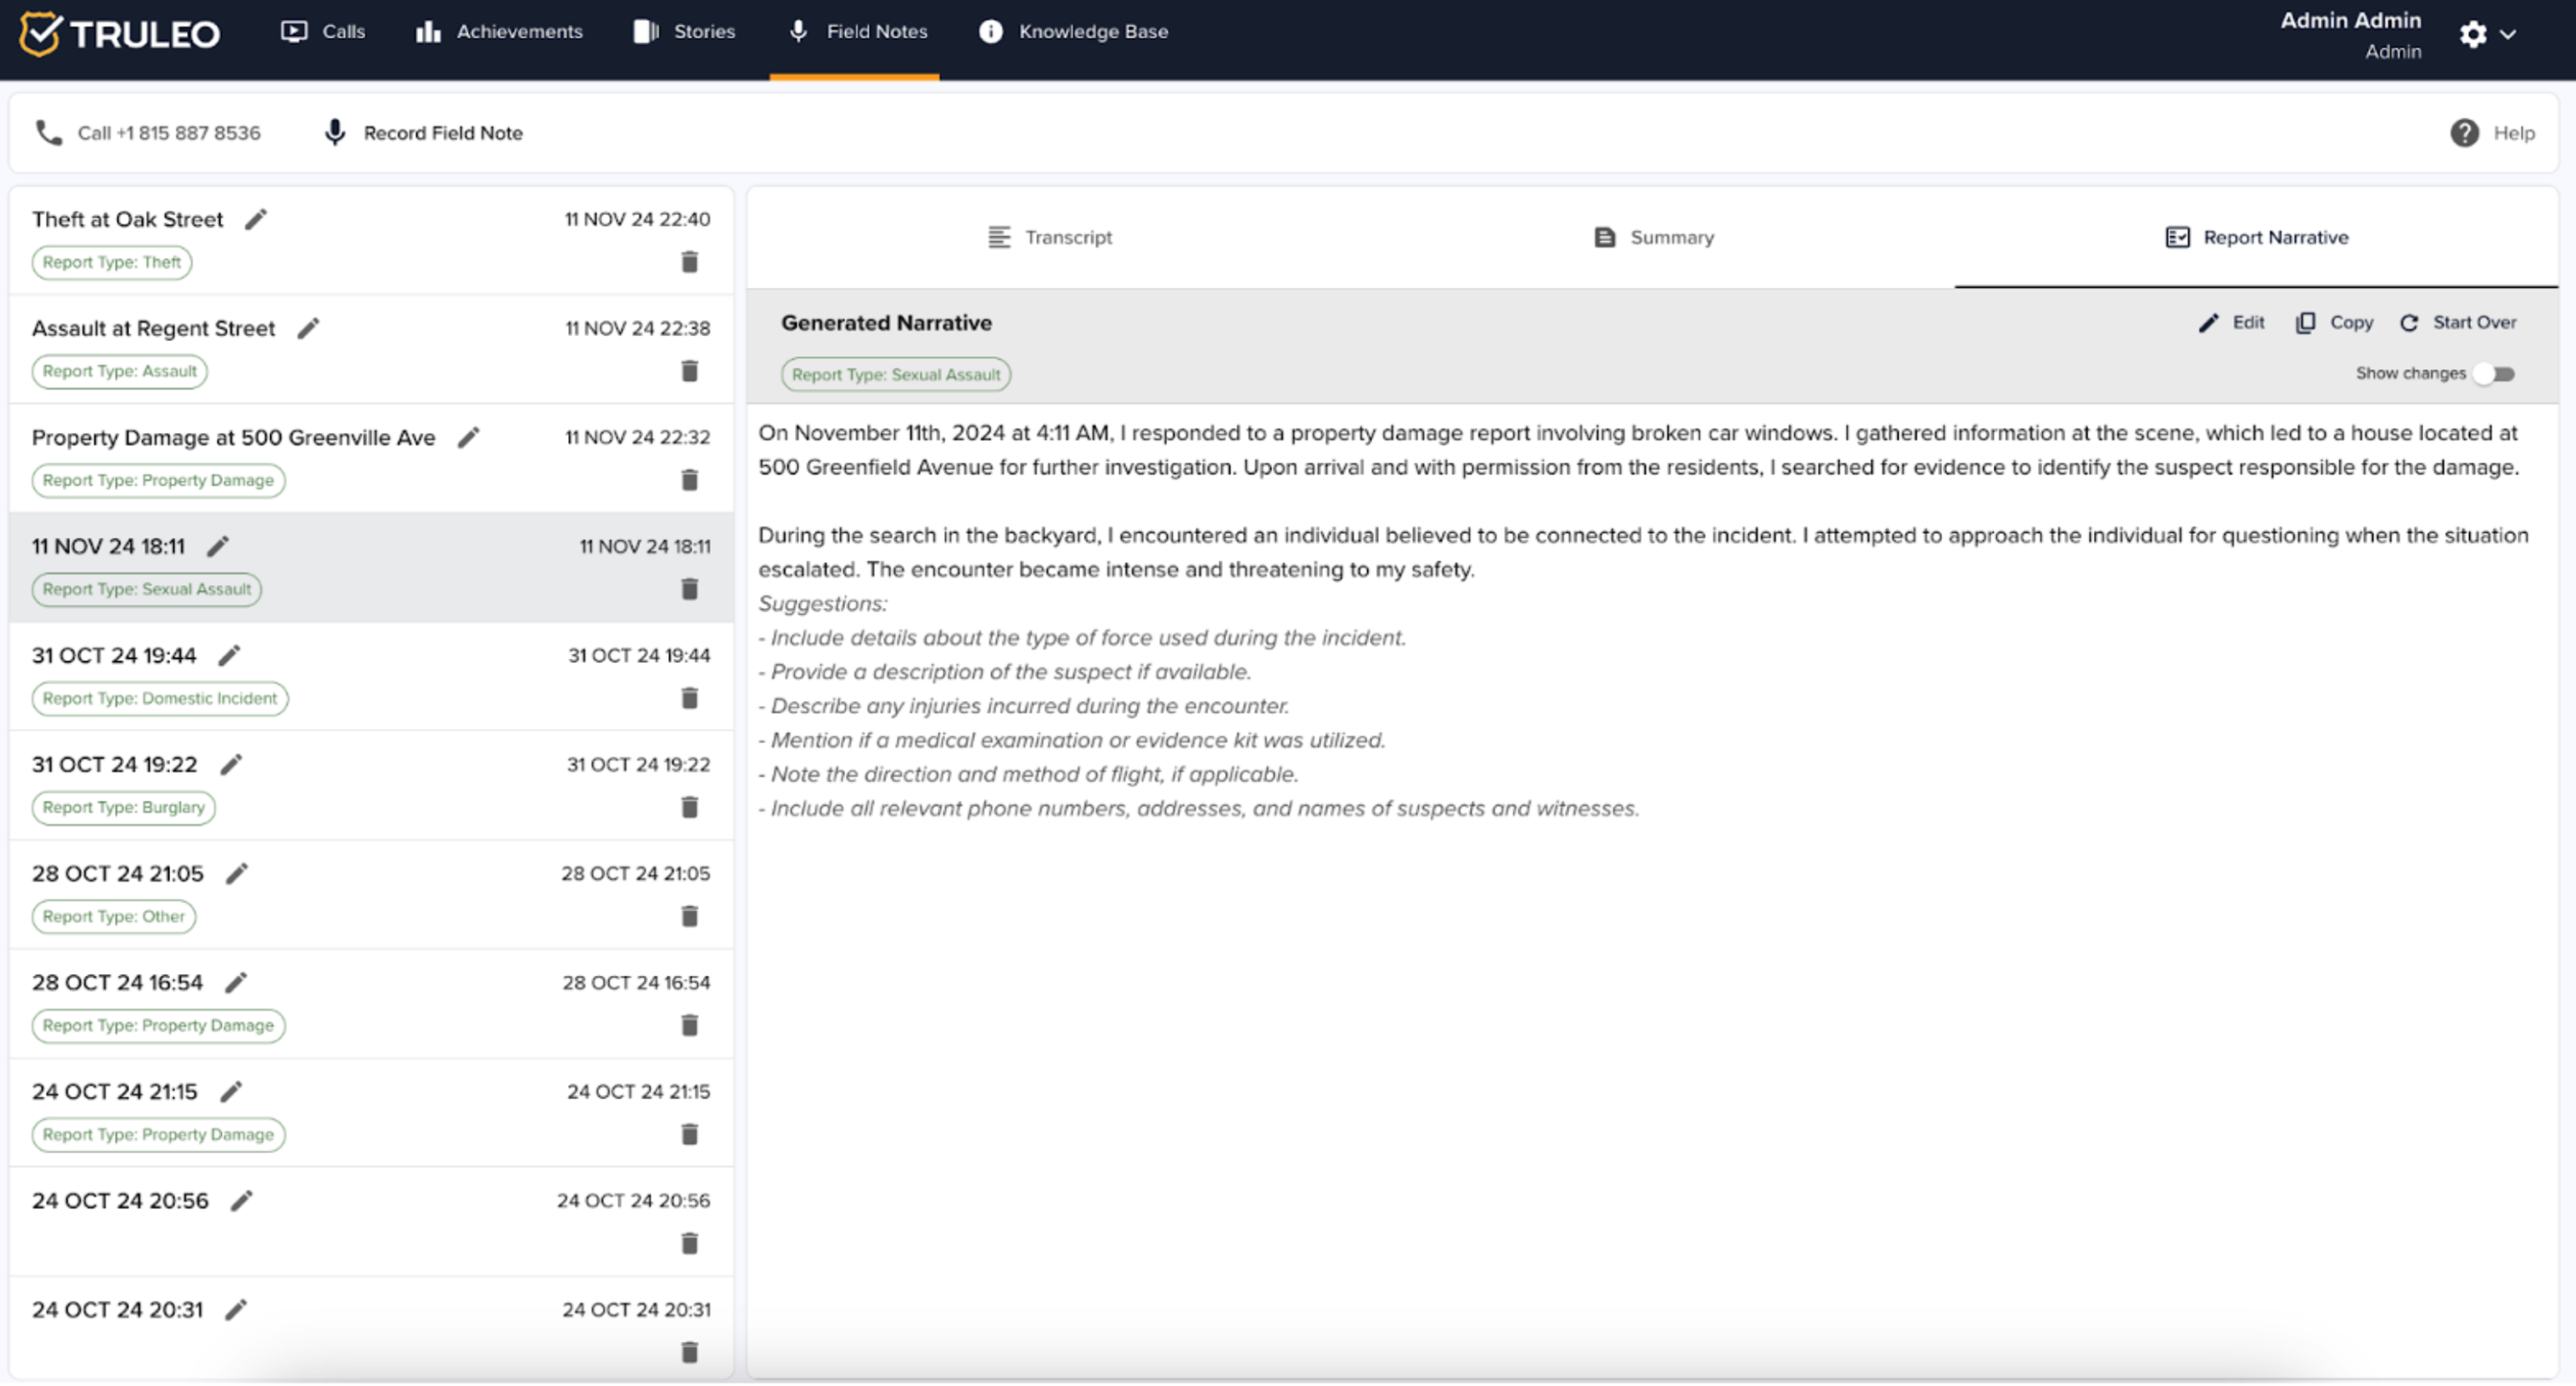Select the 31 OCT 24 19:44 field note
This screenshot has height=1386, width=2576.
(371, 676)
